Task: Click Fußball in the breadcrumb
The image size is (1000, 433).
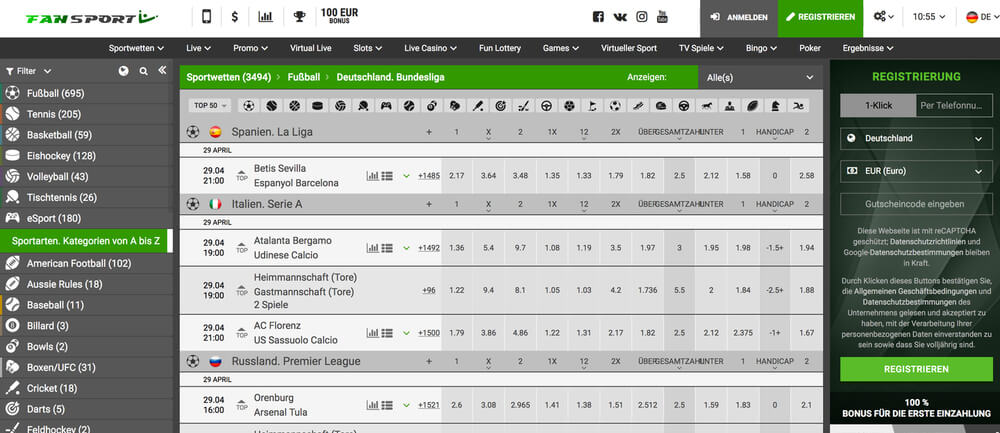Action: 304,77
